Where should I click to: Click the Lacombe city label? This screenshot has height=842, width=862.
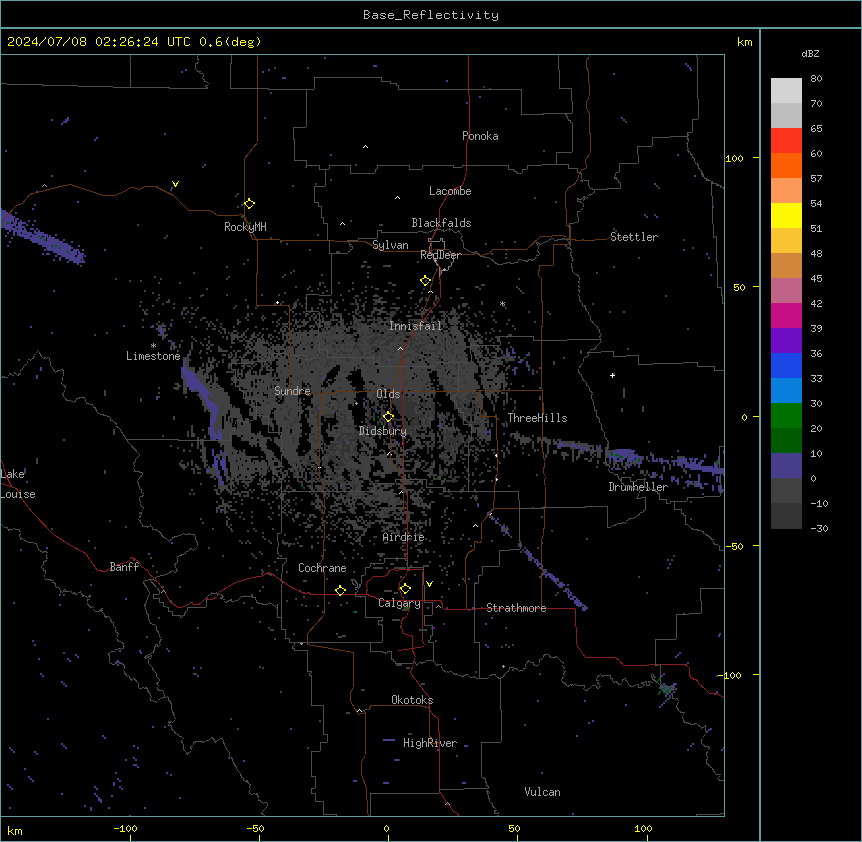click(x=450, y=191)
